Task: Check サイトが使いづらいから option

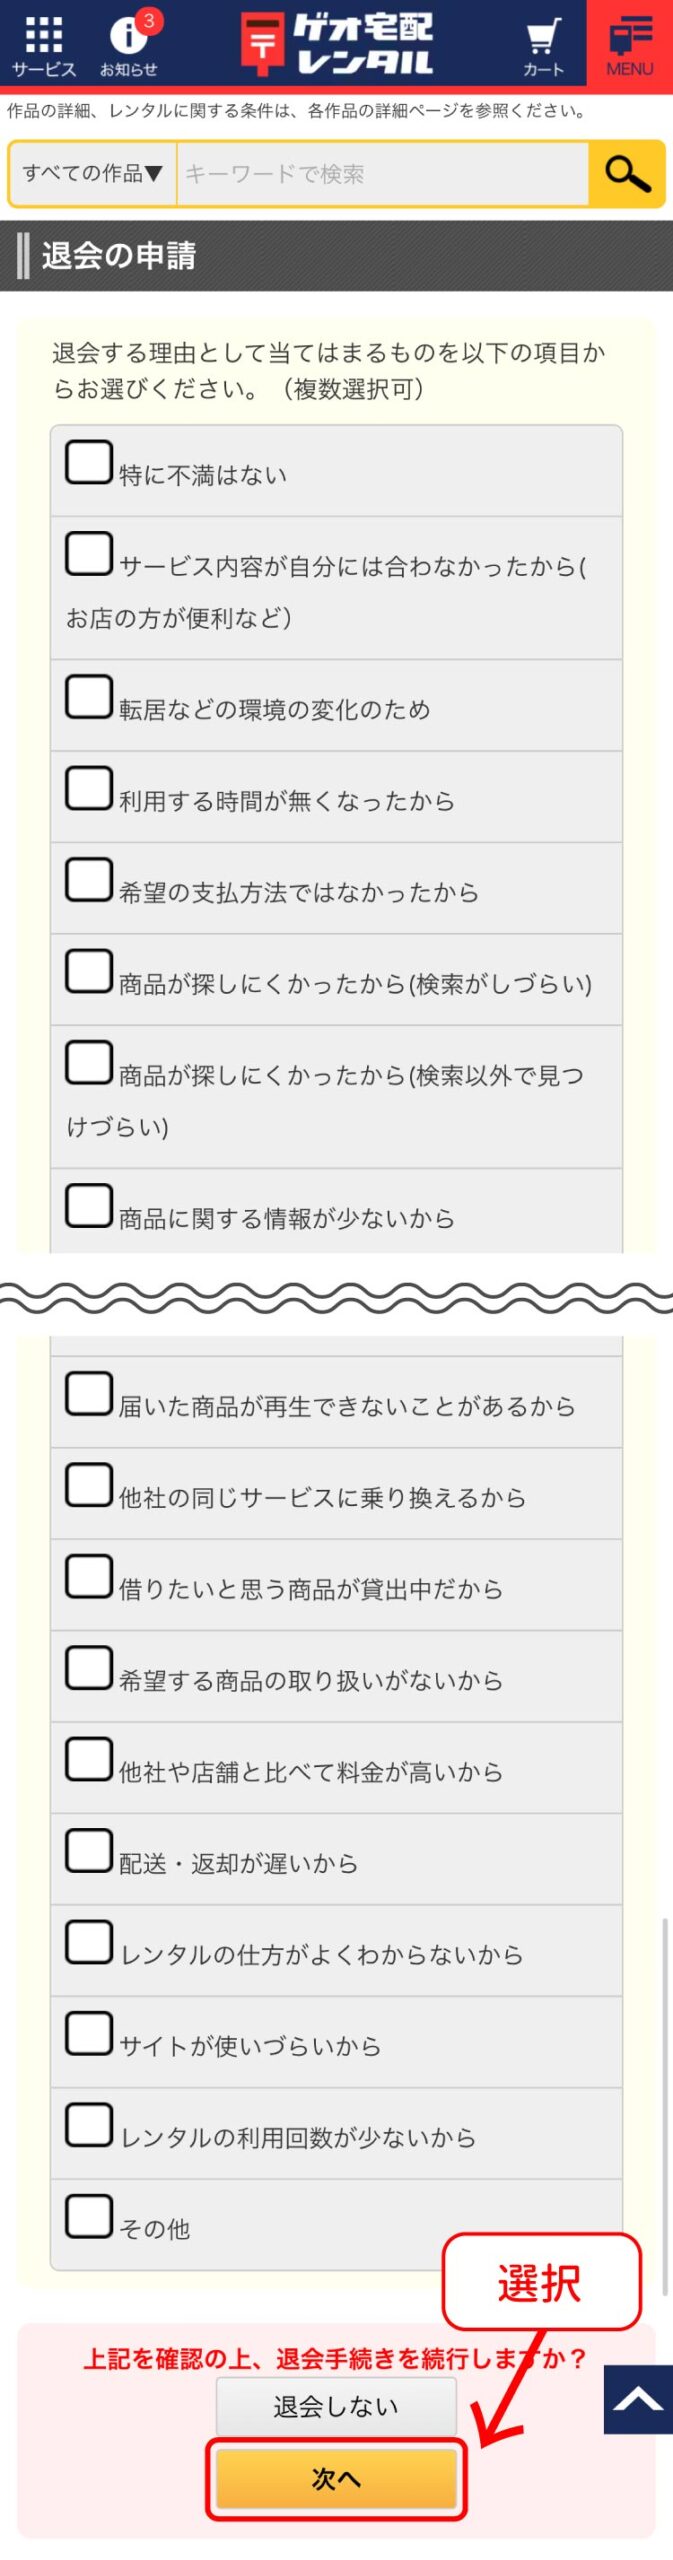Action: 89,2033
